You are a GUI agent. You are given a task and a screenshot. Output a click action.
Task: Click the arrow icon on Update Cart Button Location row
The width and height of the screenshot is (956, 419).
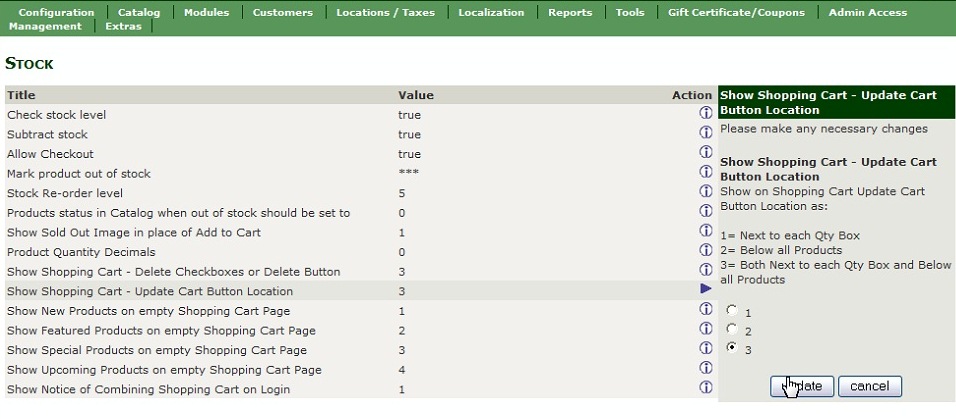click(x=706, y=288)
